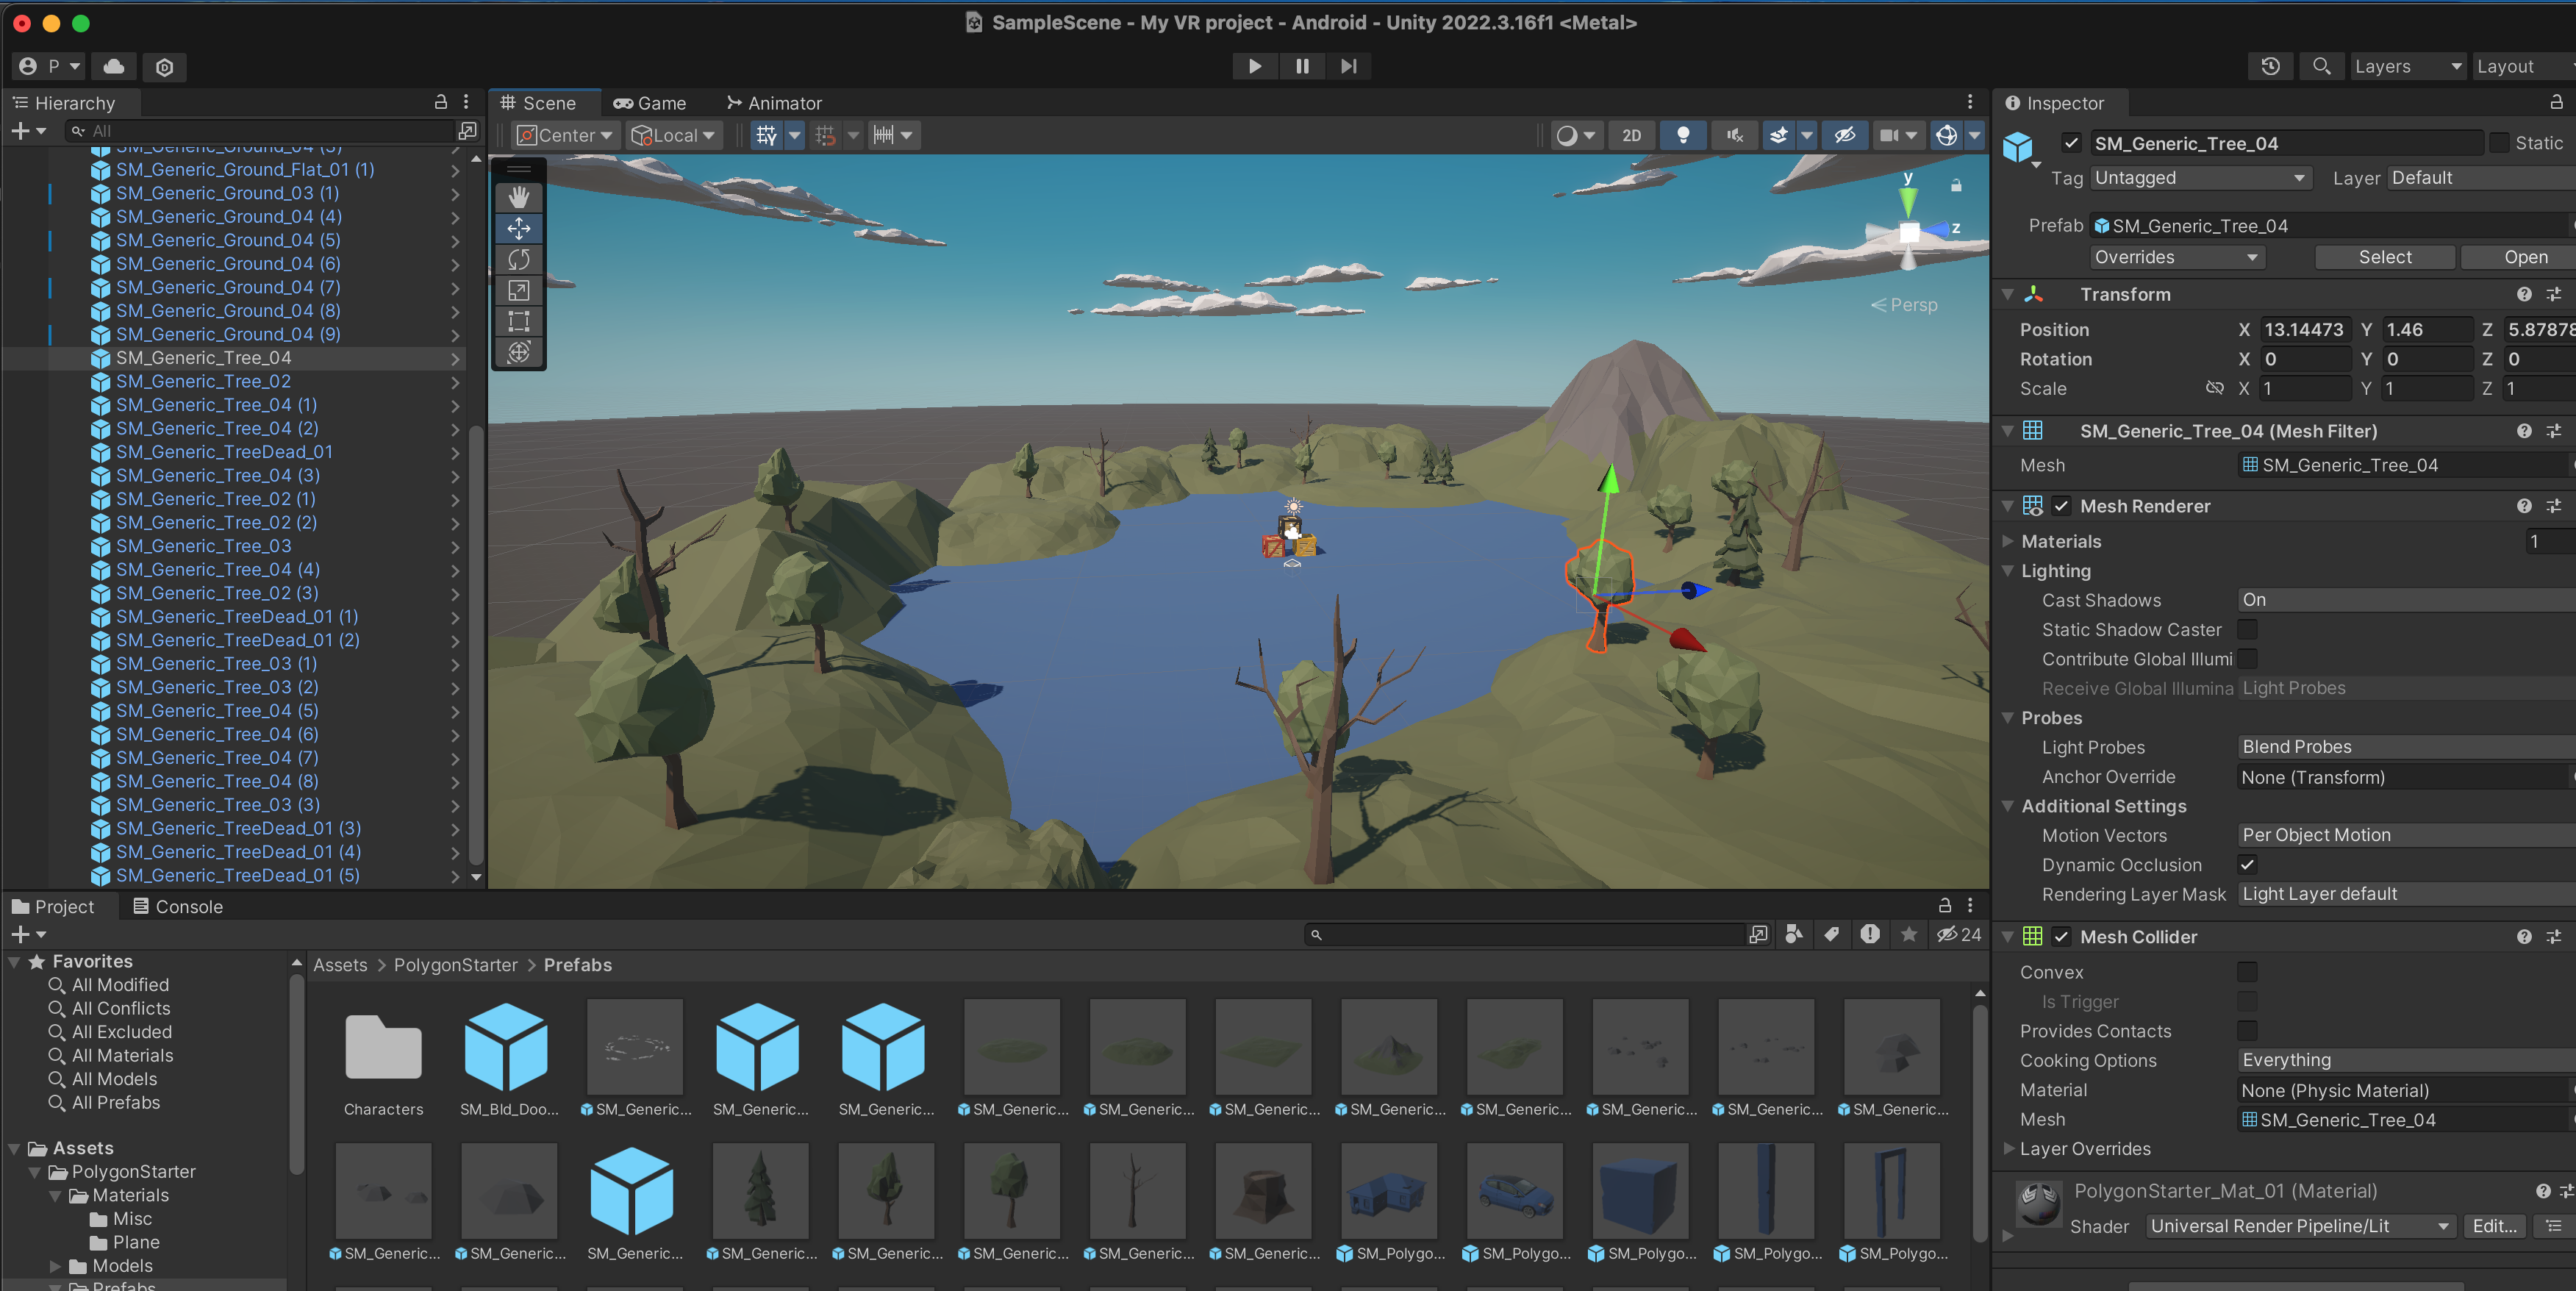Select the Scale tool
Image resolution: width=2576 pixels, height=1291 pixels.
pos(518,290)
